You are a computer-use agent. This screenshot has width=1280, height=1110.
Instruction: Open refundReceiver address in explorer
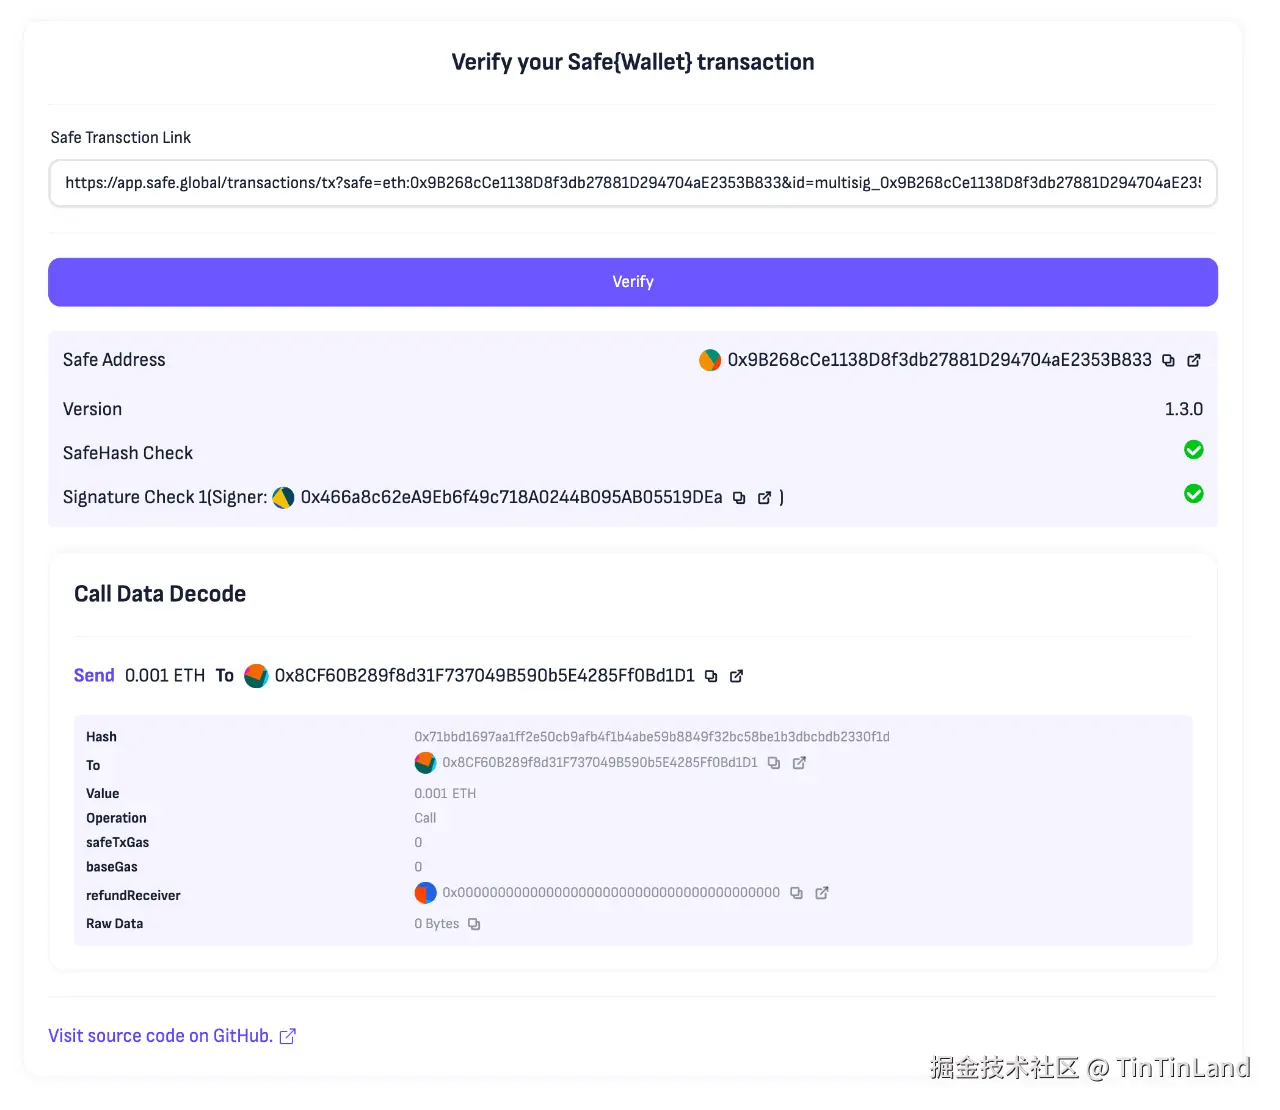coord(821,893)
